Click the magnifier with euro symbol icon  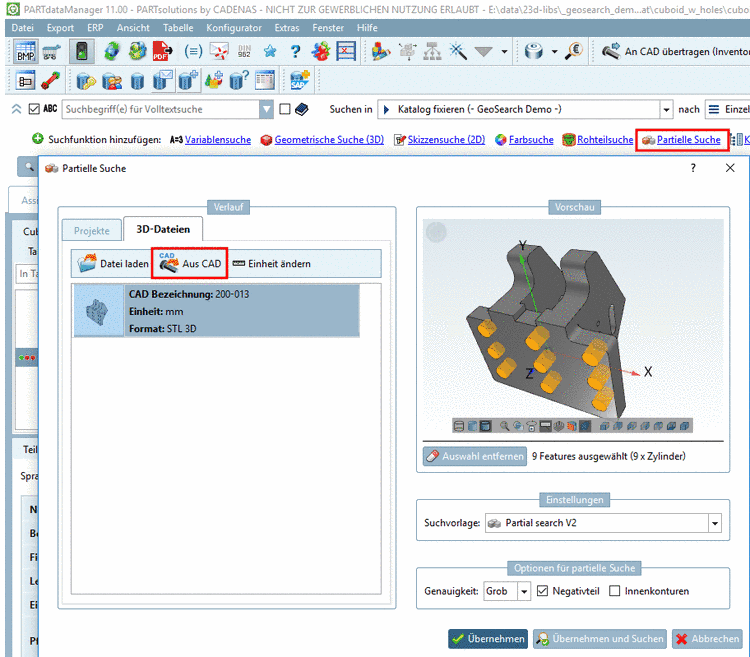click(573, 51)
